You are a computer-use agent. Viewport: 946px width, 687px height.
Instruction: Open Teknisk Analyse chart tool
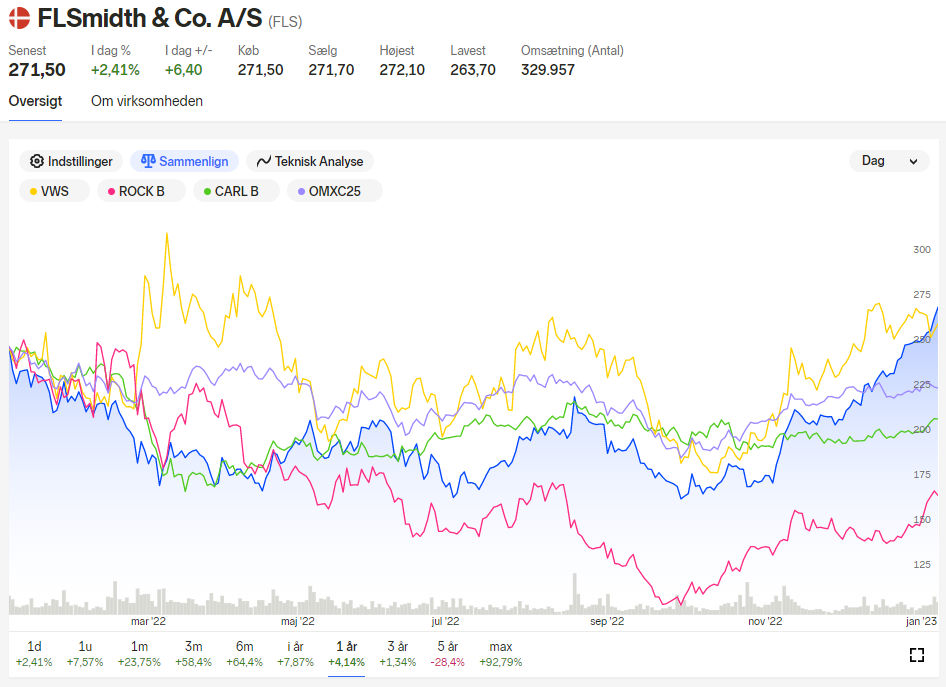(310, 161)
